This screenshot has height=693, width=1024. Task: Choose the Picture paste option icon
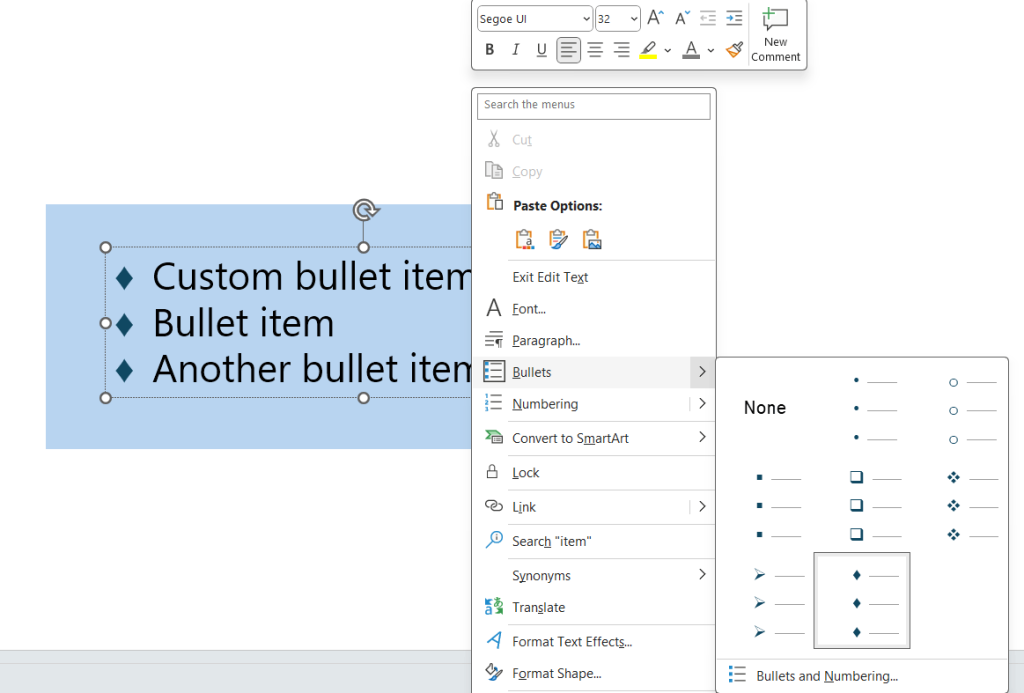point(592,240)
